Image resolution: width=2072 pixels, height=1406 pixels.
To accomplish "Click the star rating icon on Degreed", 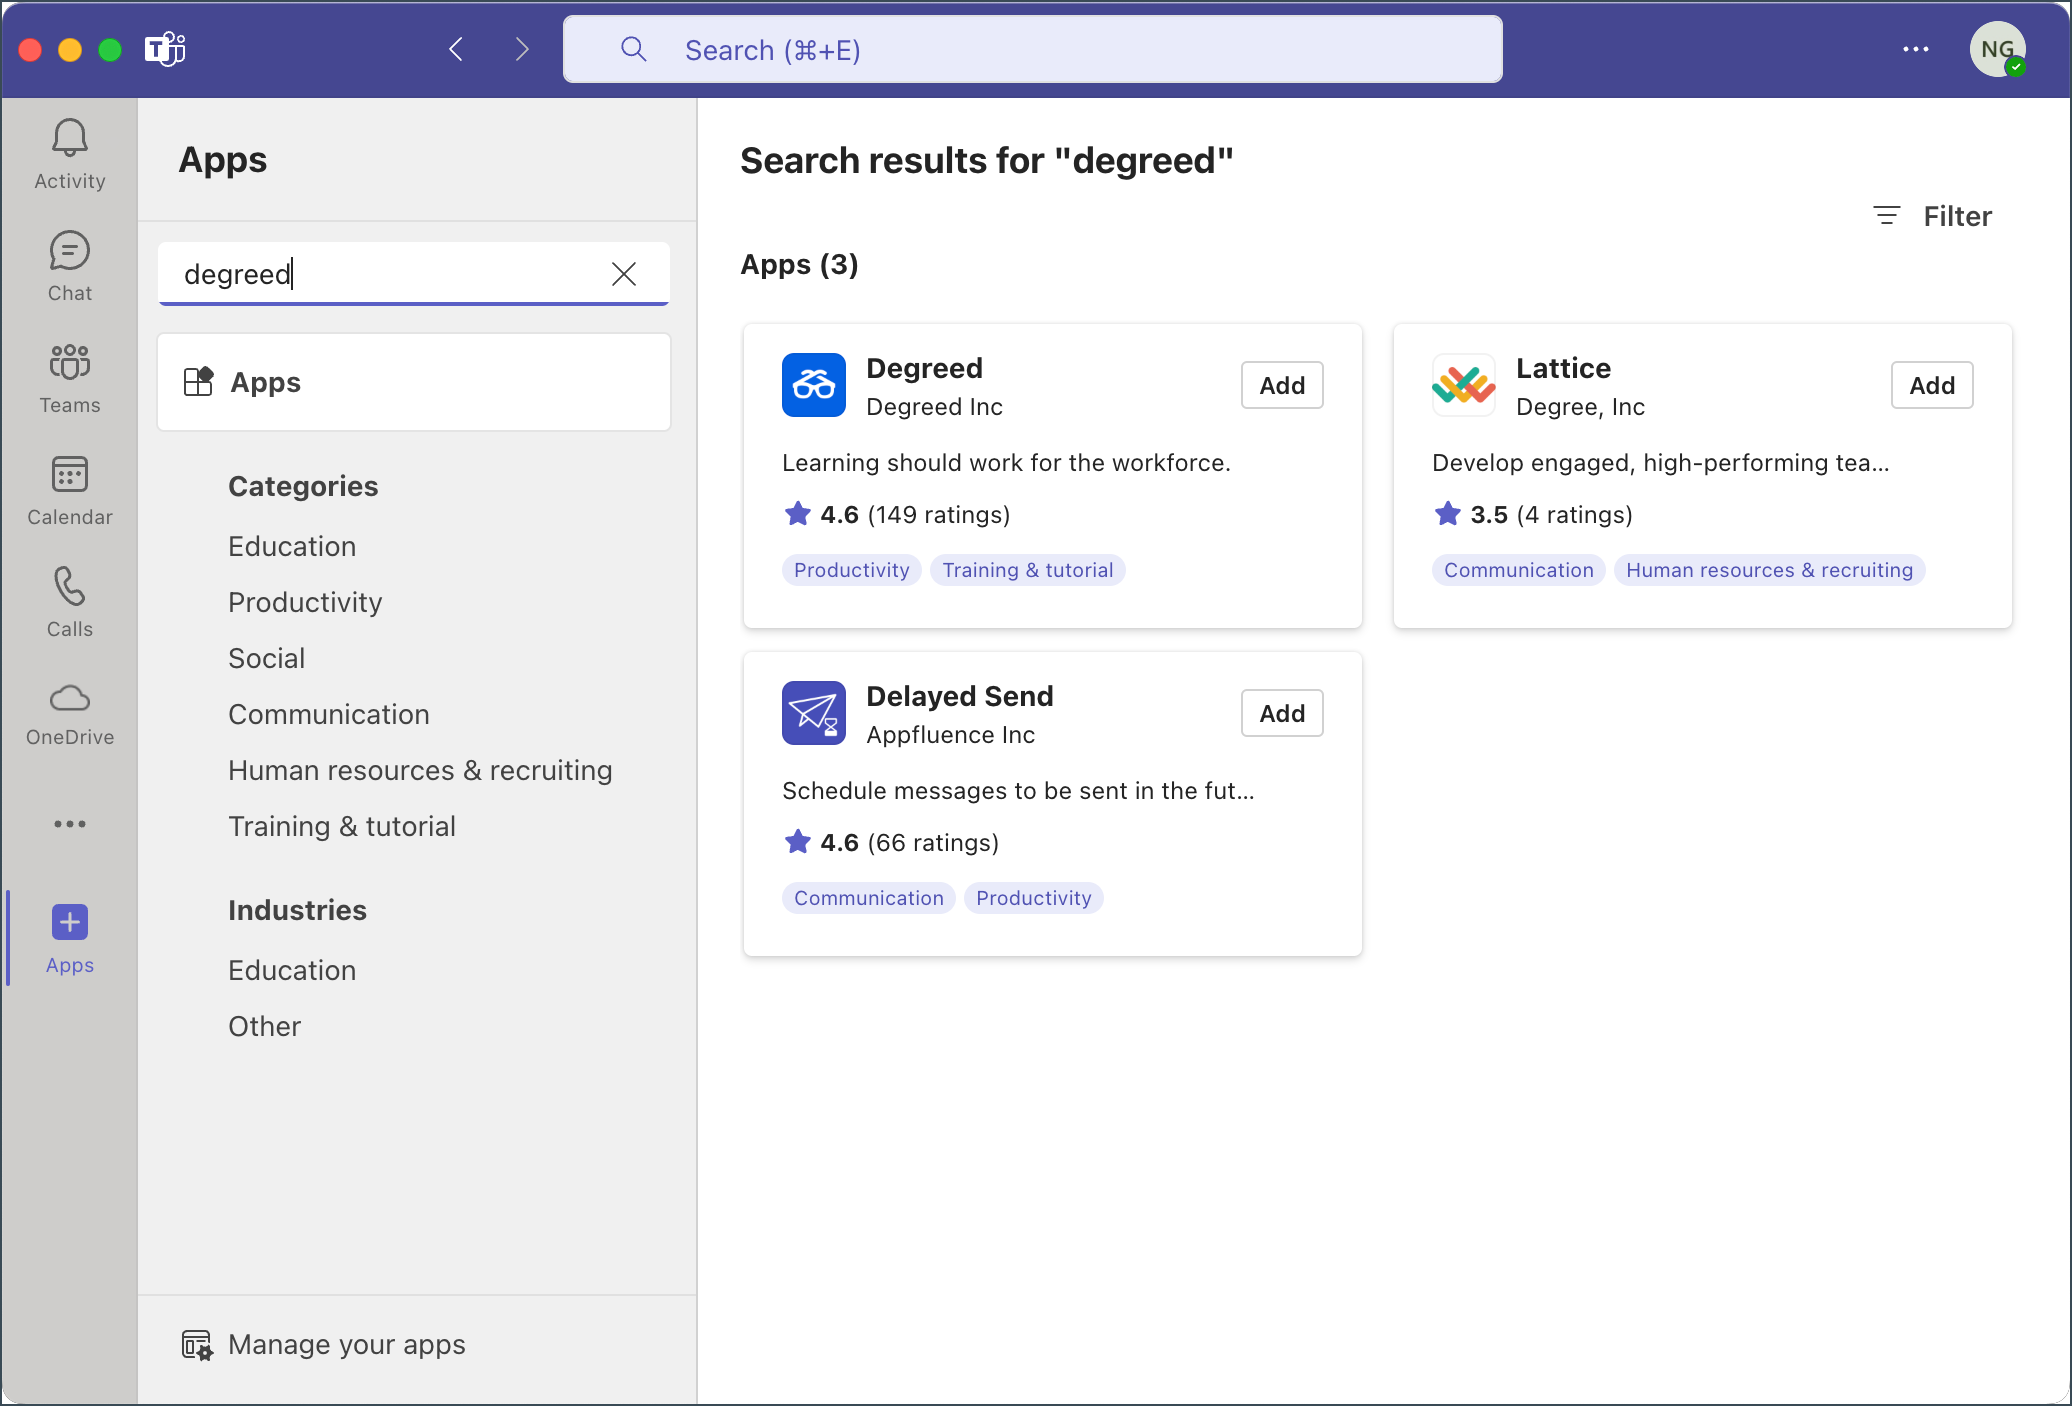I will [x=798, y=514].
